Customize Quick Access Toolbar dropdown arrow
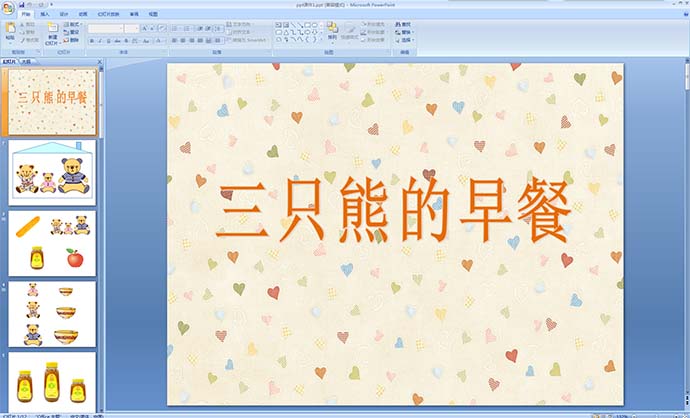 click(51, 5)
